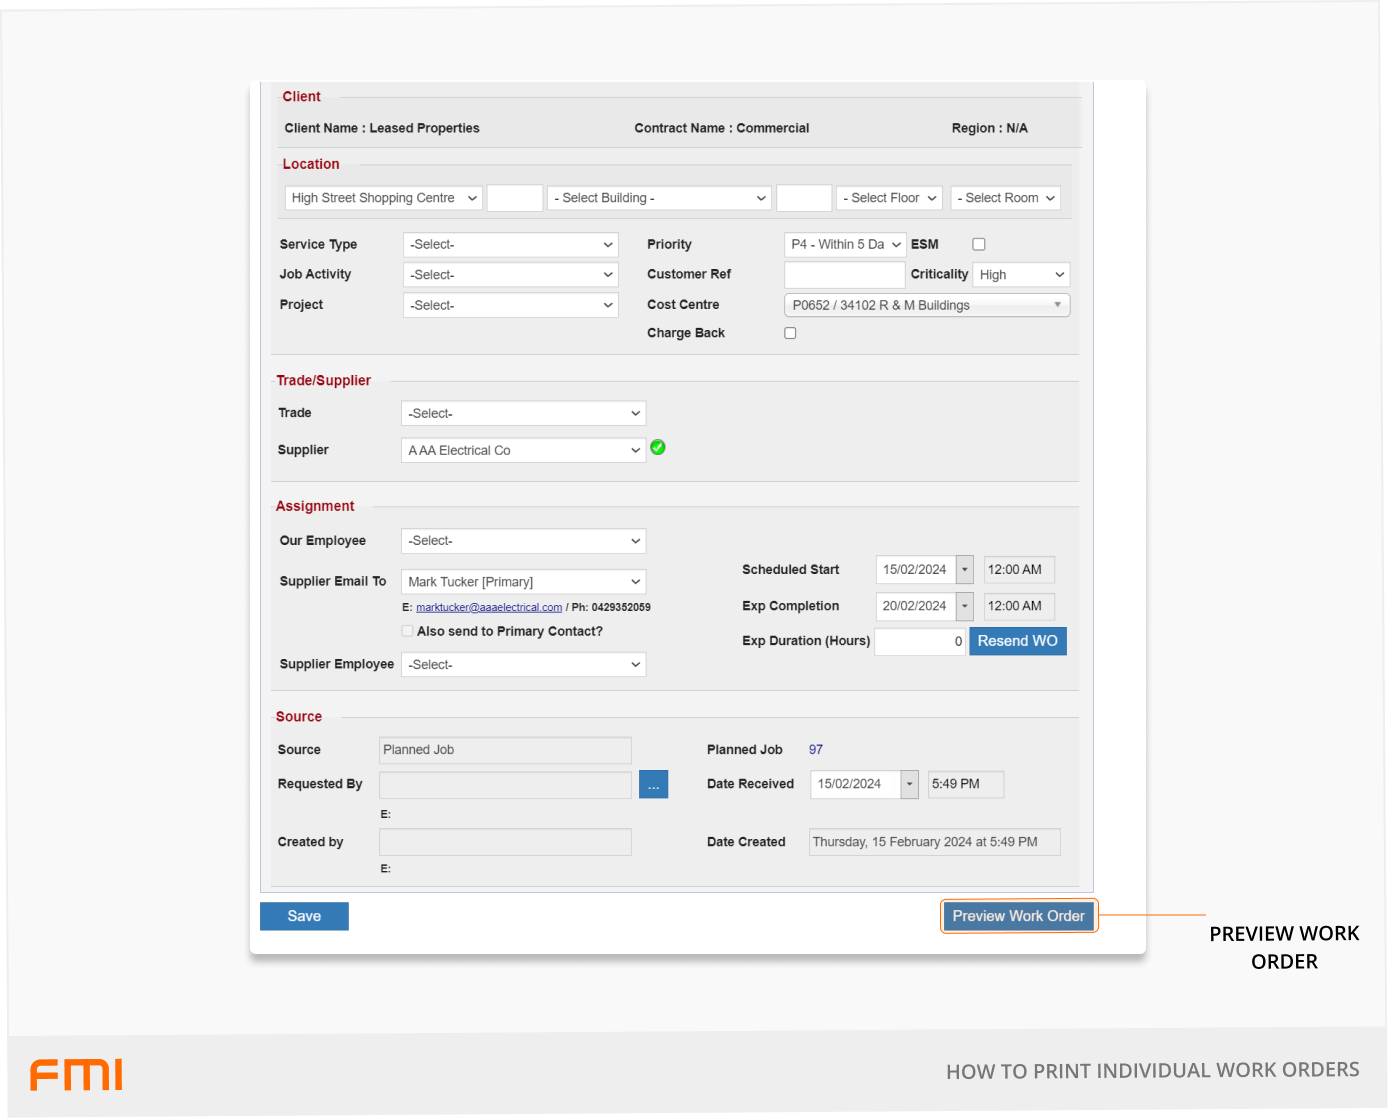Click the Planned Job number 97 link
The width and height of the screenshot is (1388, 1118).
click(816, 750)
